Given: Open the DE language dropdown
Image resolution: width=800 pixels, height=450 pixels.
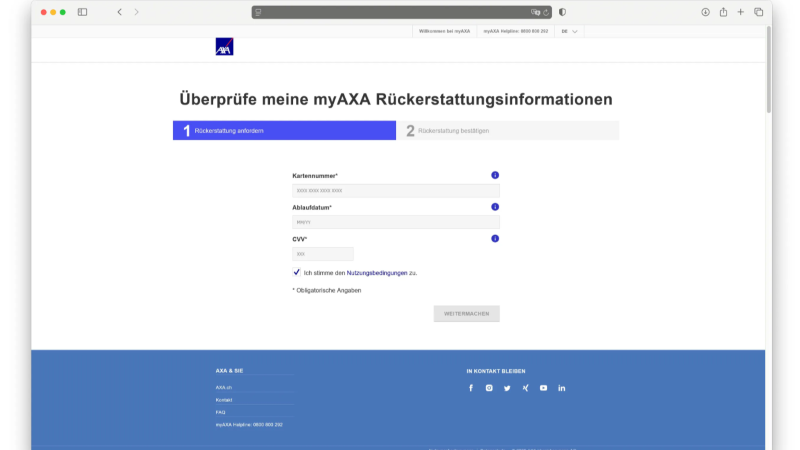Looking at the screenshot, I should [x=569, y=31].
